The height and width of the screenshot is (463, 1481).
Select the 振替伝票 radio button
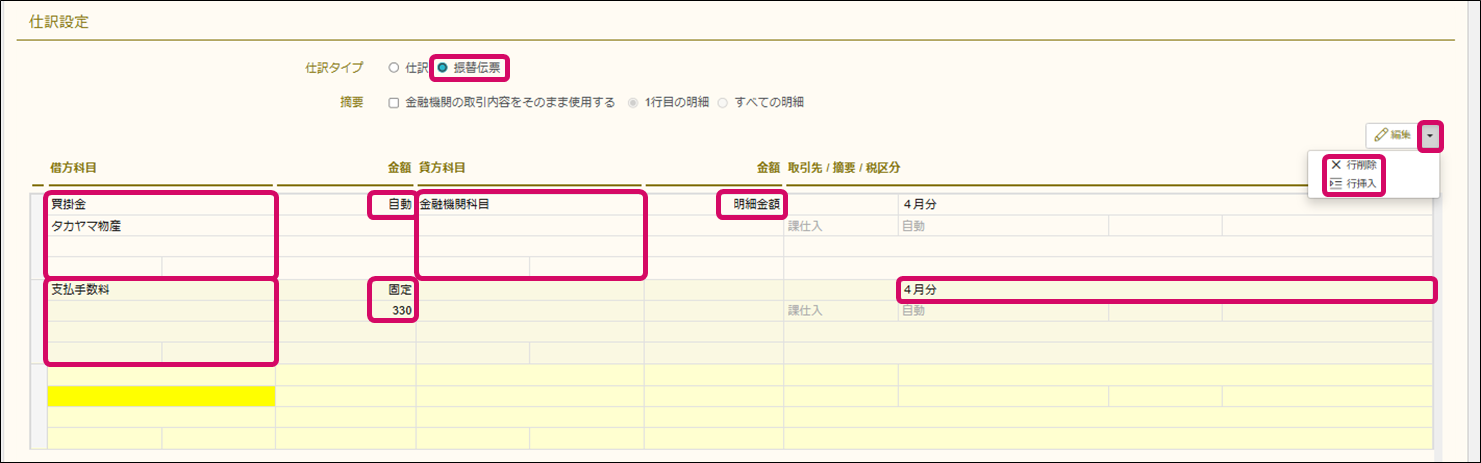(x=442, y=68)
